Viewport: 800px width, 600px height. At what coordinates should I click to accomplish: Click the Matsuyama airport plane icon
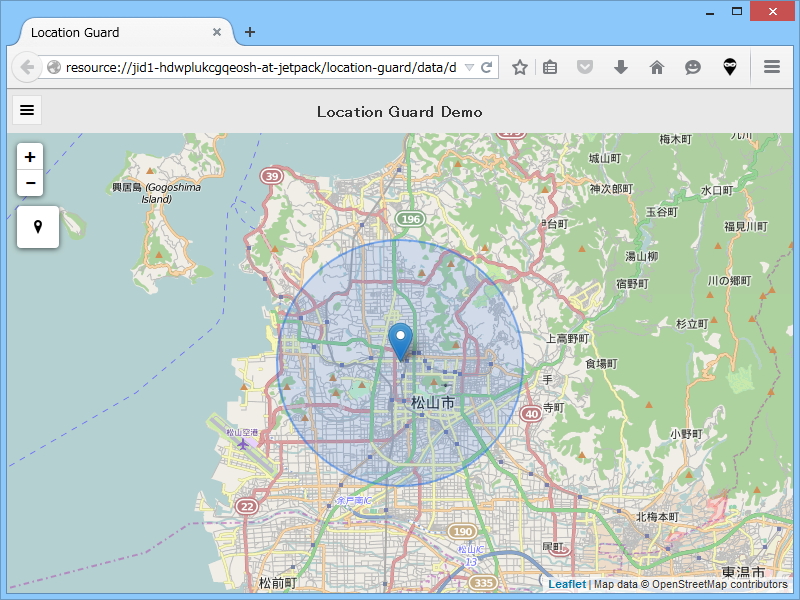pos(243,444)
